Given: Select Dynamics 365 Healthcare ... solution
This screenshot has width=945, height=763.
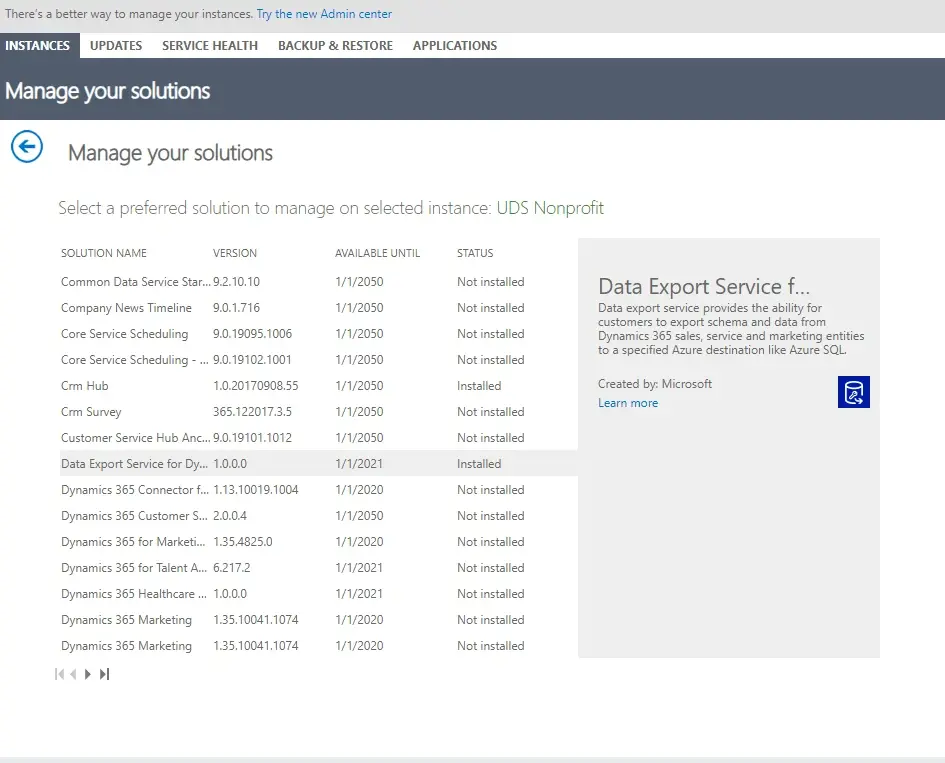Looking at the screenshot, I should tap(319, 594).
